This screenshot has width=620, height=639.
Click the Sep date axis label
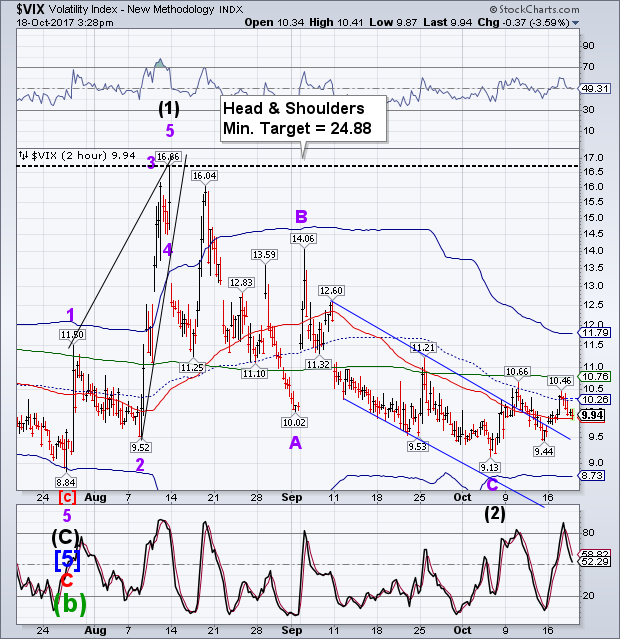(x=292, y=497)
